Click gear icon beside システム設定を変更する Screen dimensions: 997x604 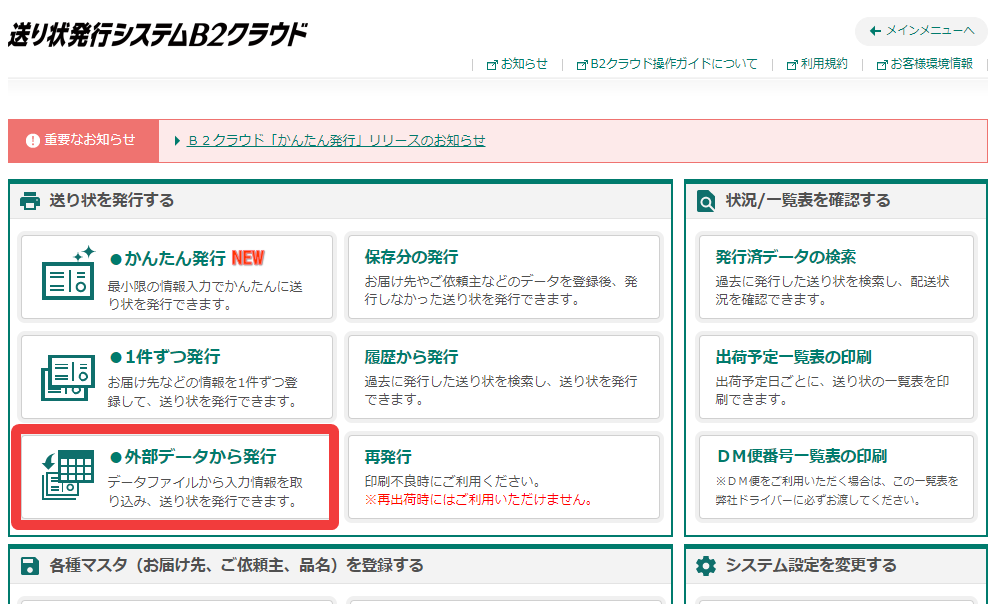pos(706,566)
